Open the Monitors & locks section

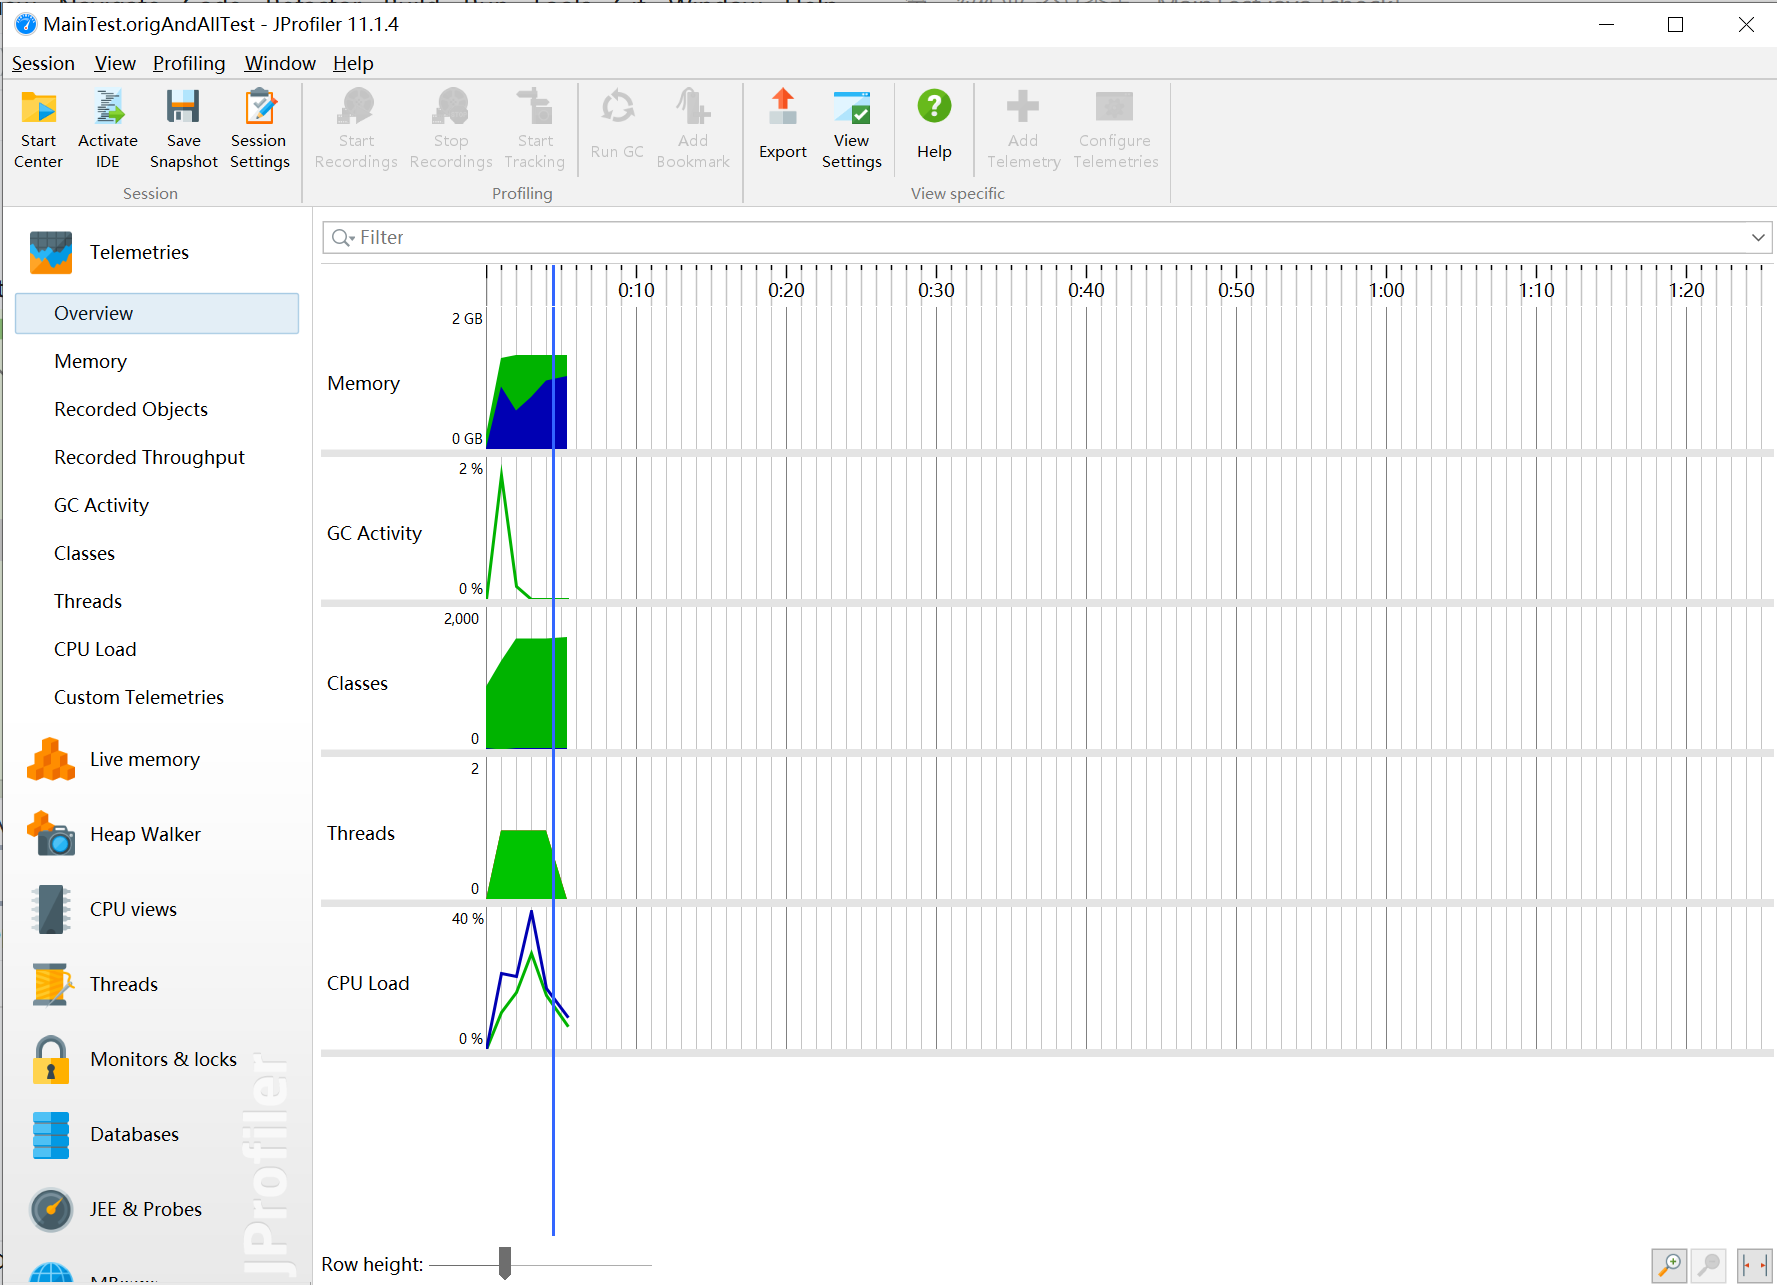(135, 1059)
